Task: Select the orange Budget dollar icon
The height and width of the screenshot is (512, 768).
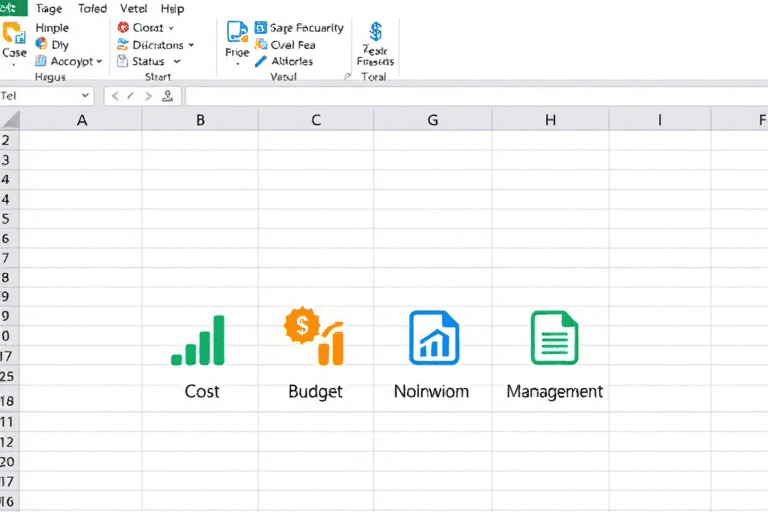Action: pyautogui.click(x=313, y=337)
